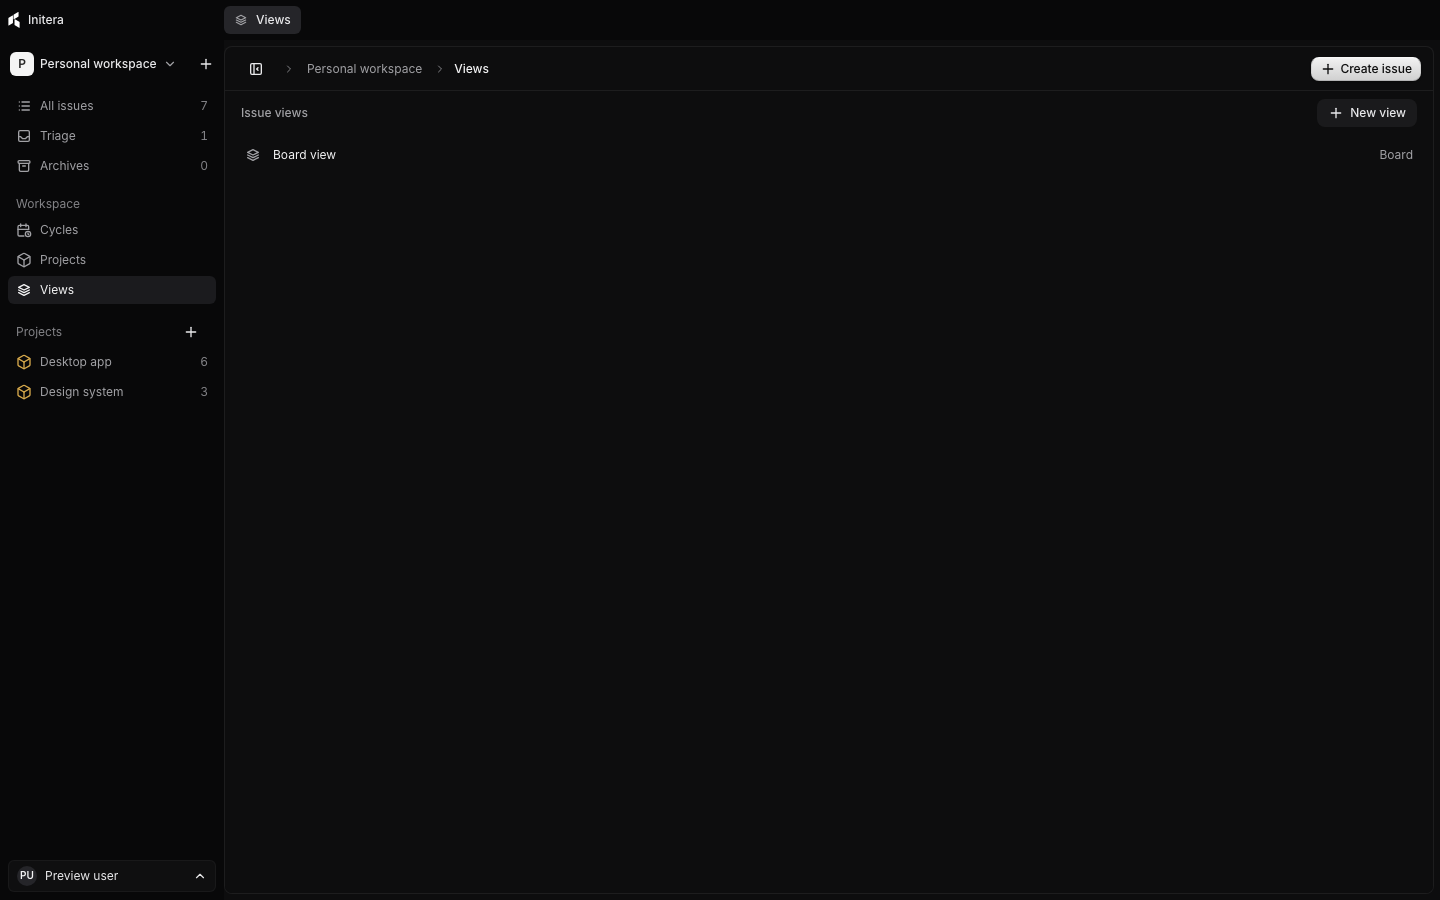Click the Views breadcrumb
This screenshot has width=1440, height=900.
pyautogui.click(x=471, y=69)
